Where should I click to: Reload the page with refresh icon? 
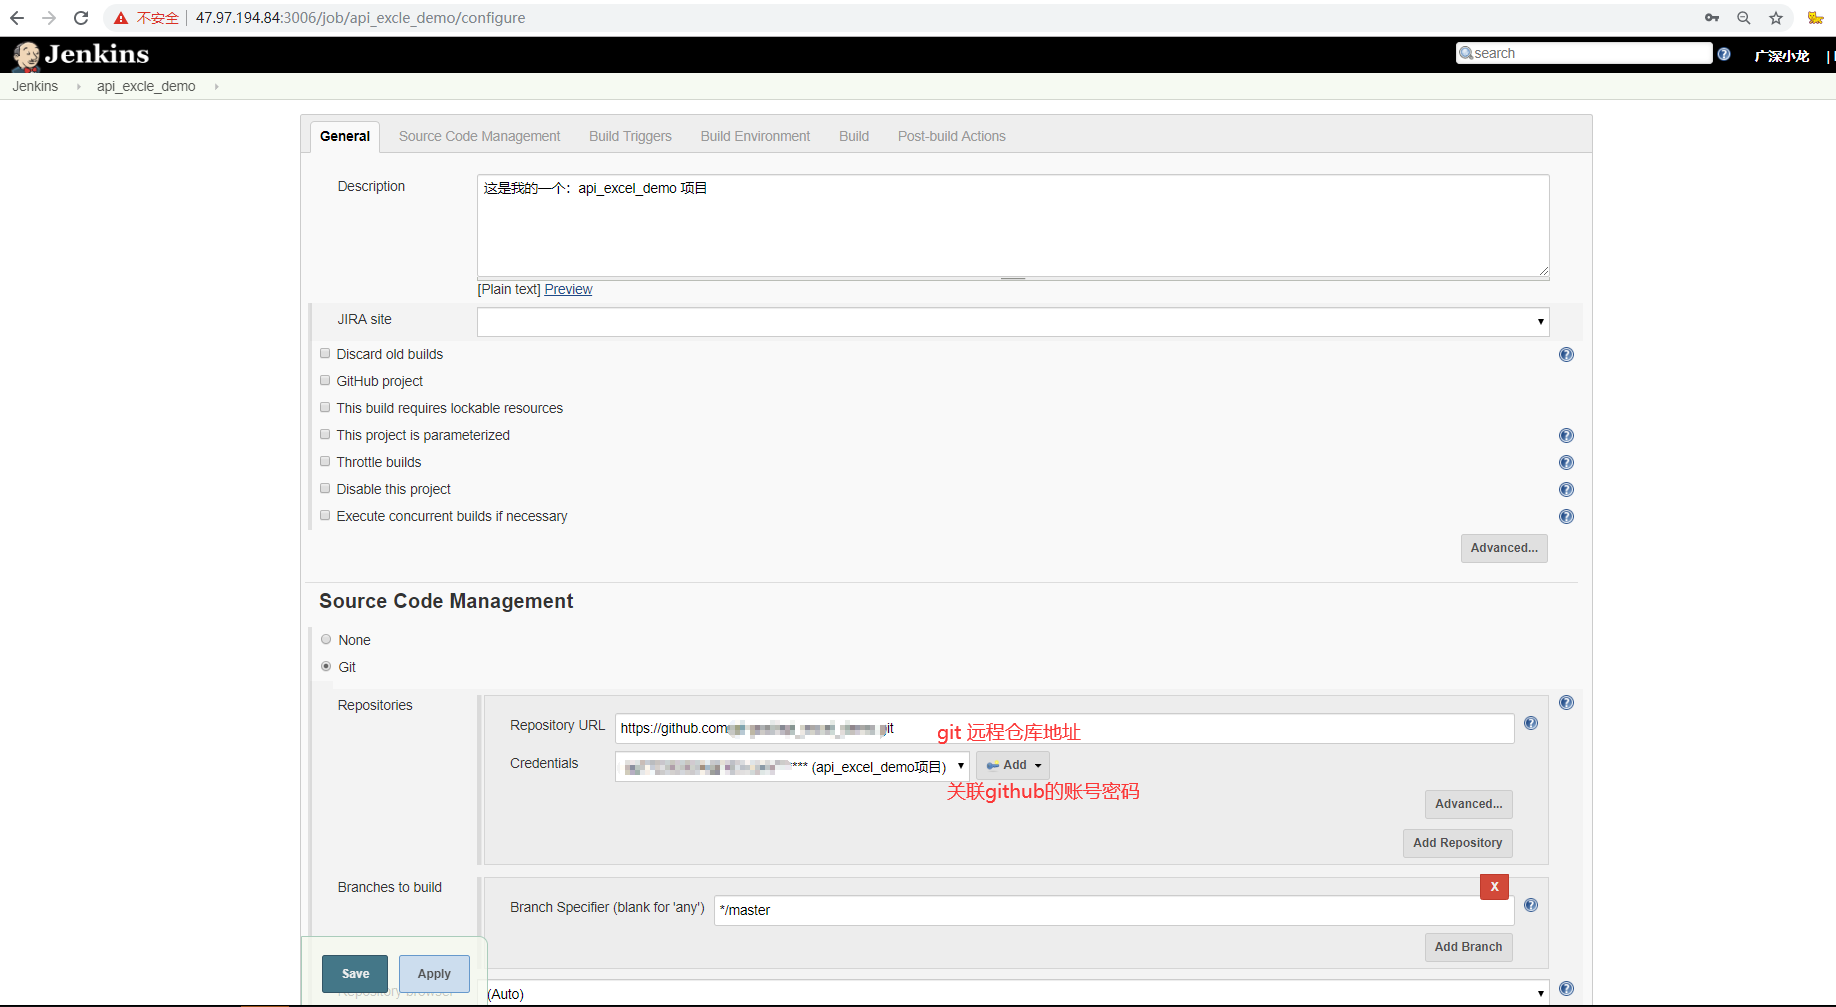[x=81, y=18]
